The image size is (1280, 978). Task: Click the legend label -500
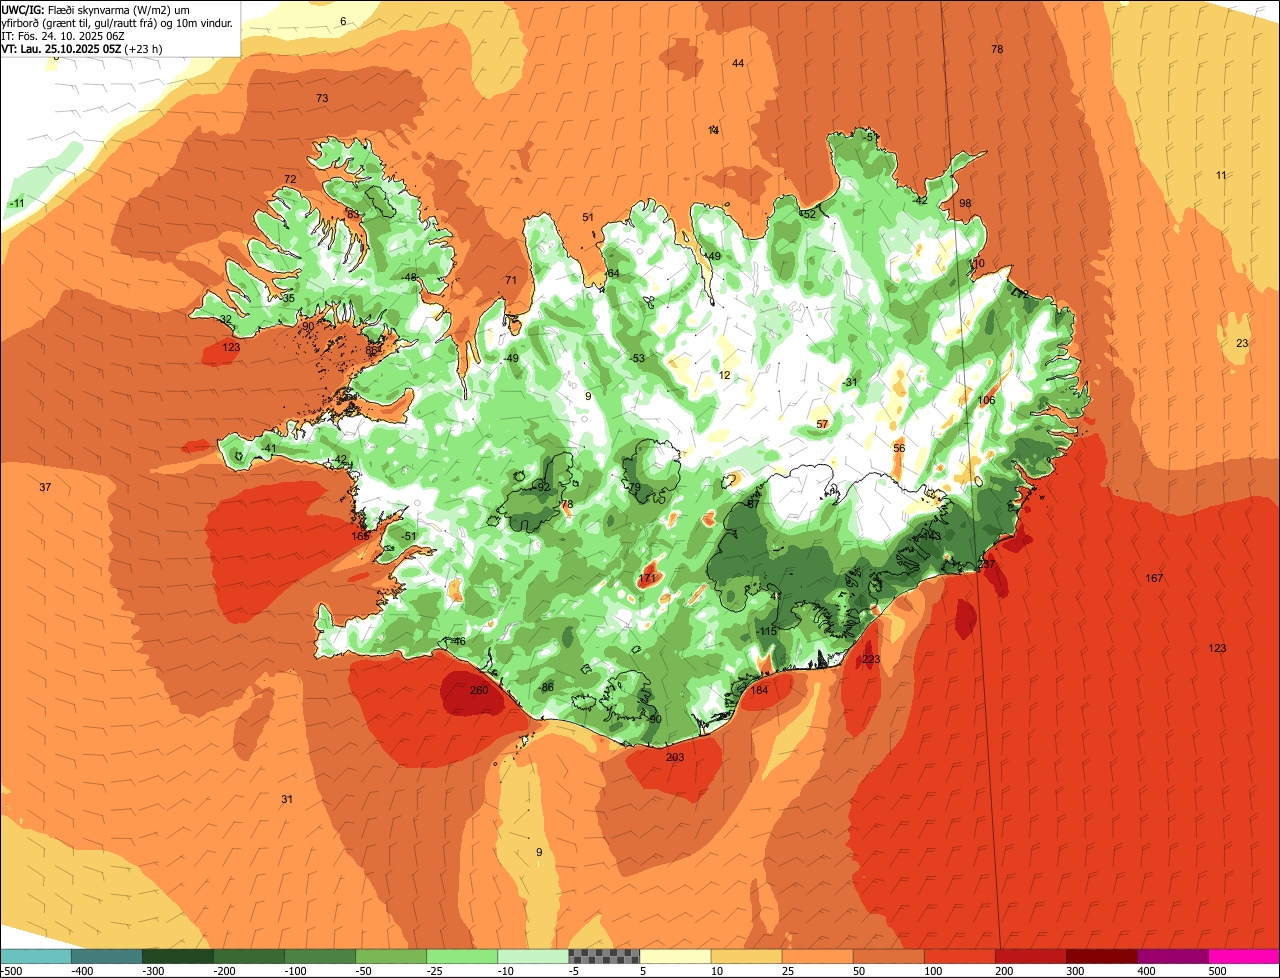(x=12, y=971)
